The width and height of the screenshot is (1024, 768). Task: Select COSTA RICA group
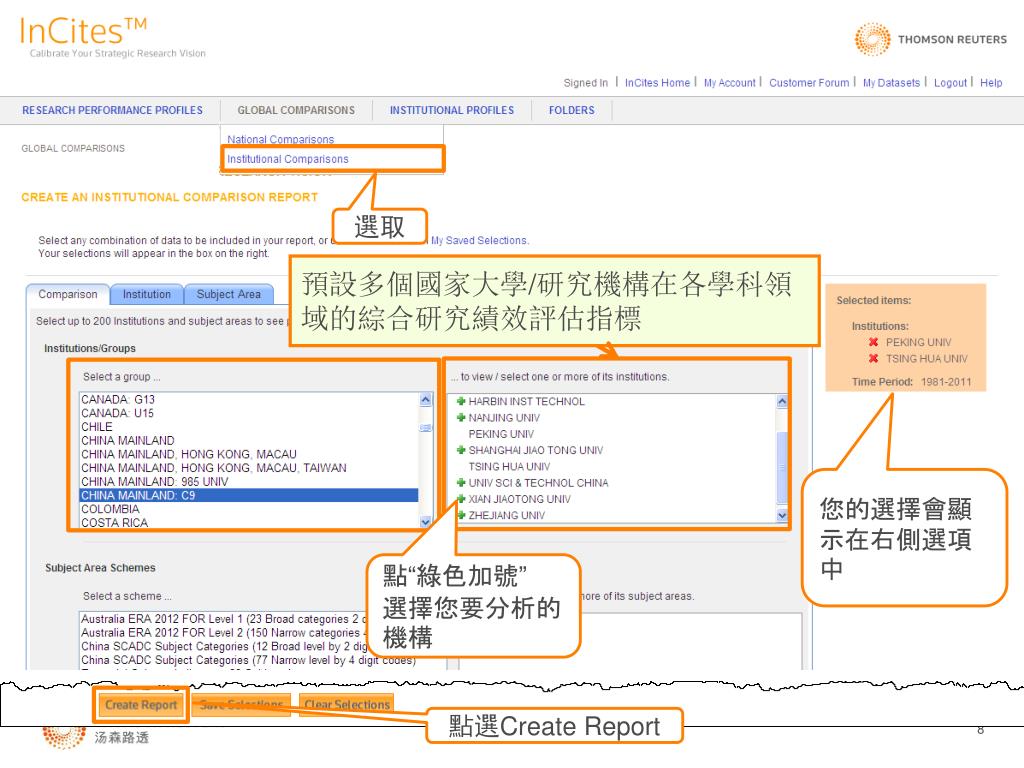click(x=249, y=522)
